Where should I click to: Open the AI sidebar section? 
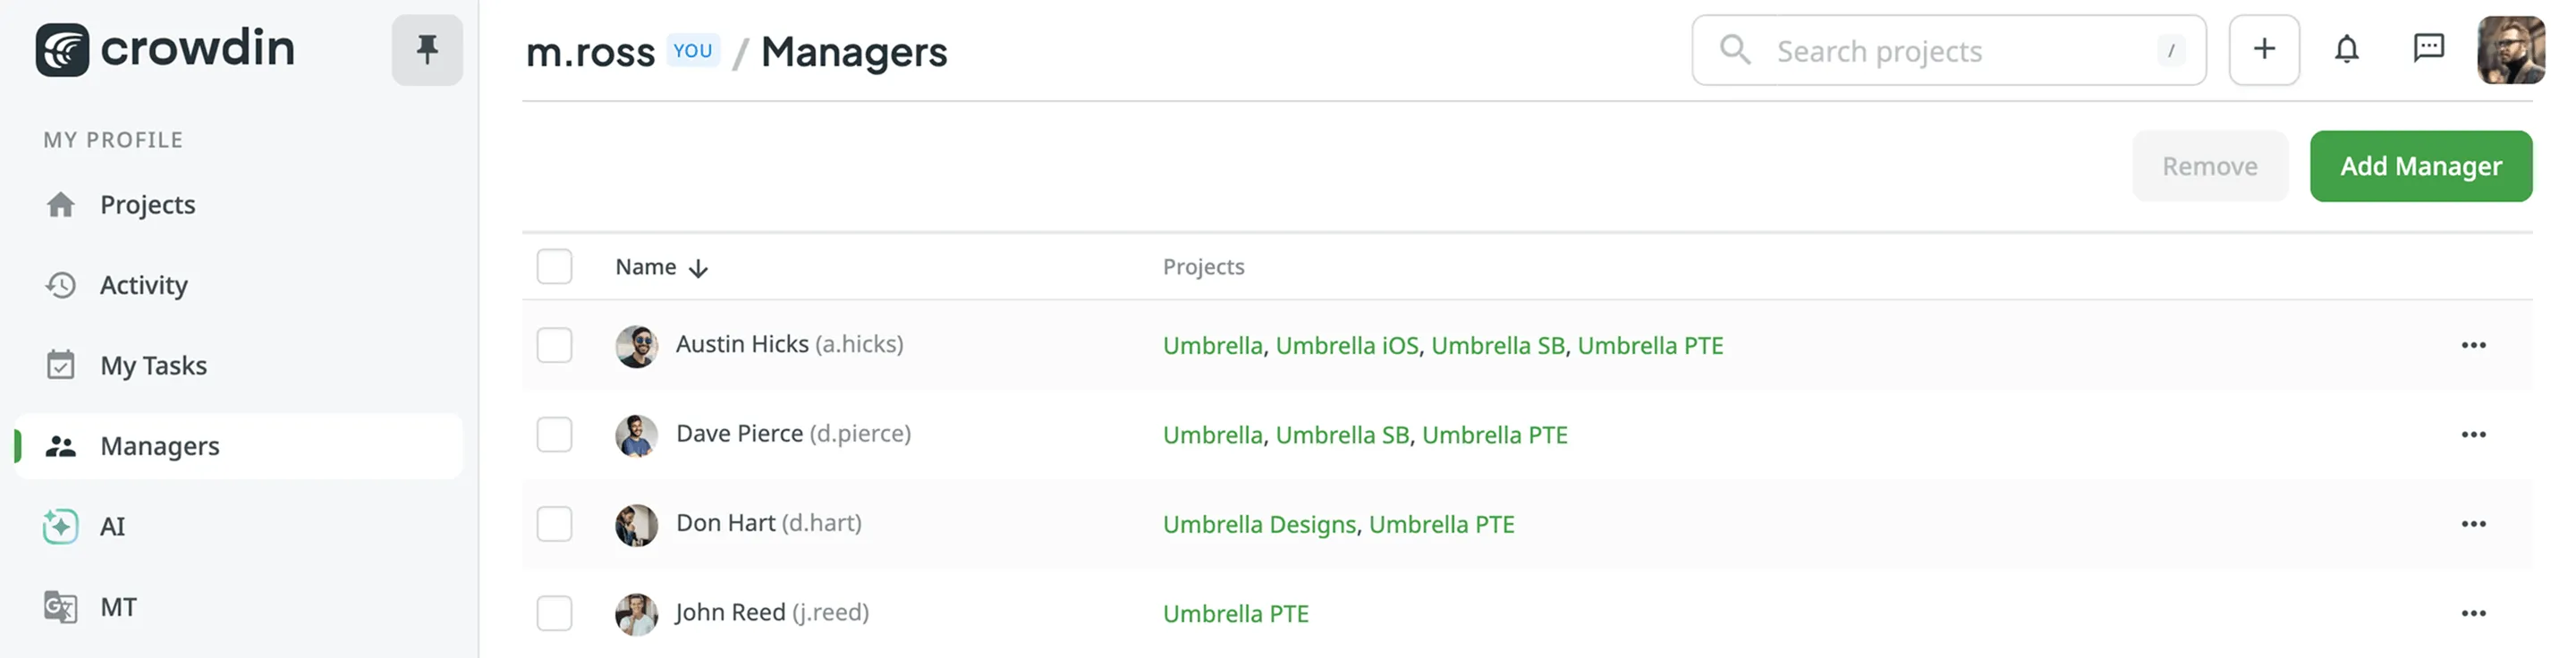coord(112,527)
